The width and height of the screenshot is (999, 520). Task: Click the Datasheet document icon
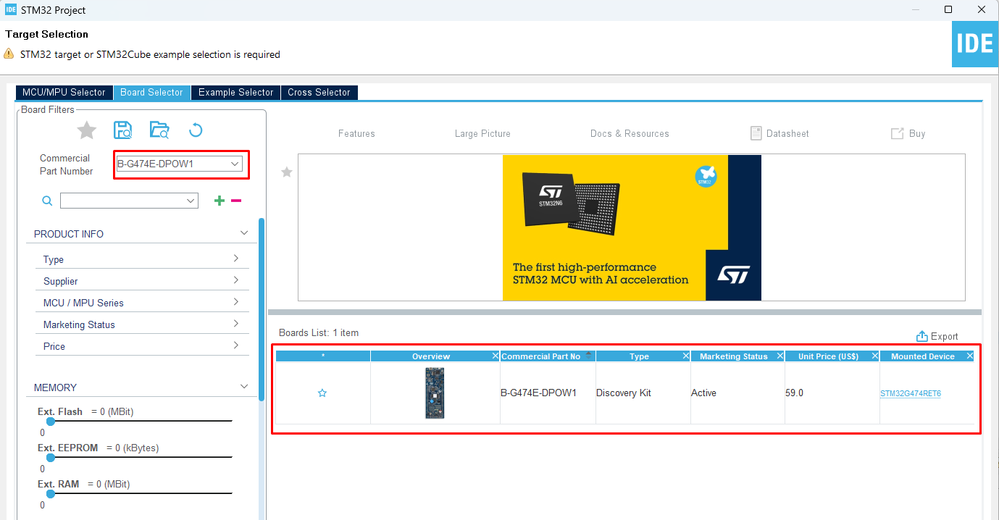click(756, 133)
